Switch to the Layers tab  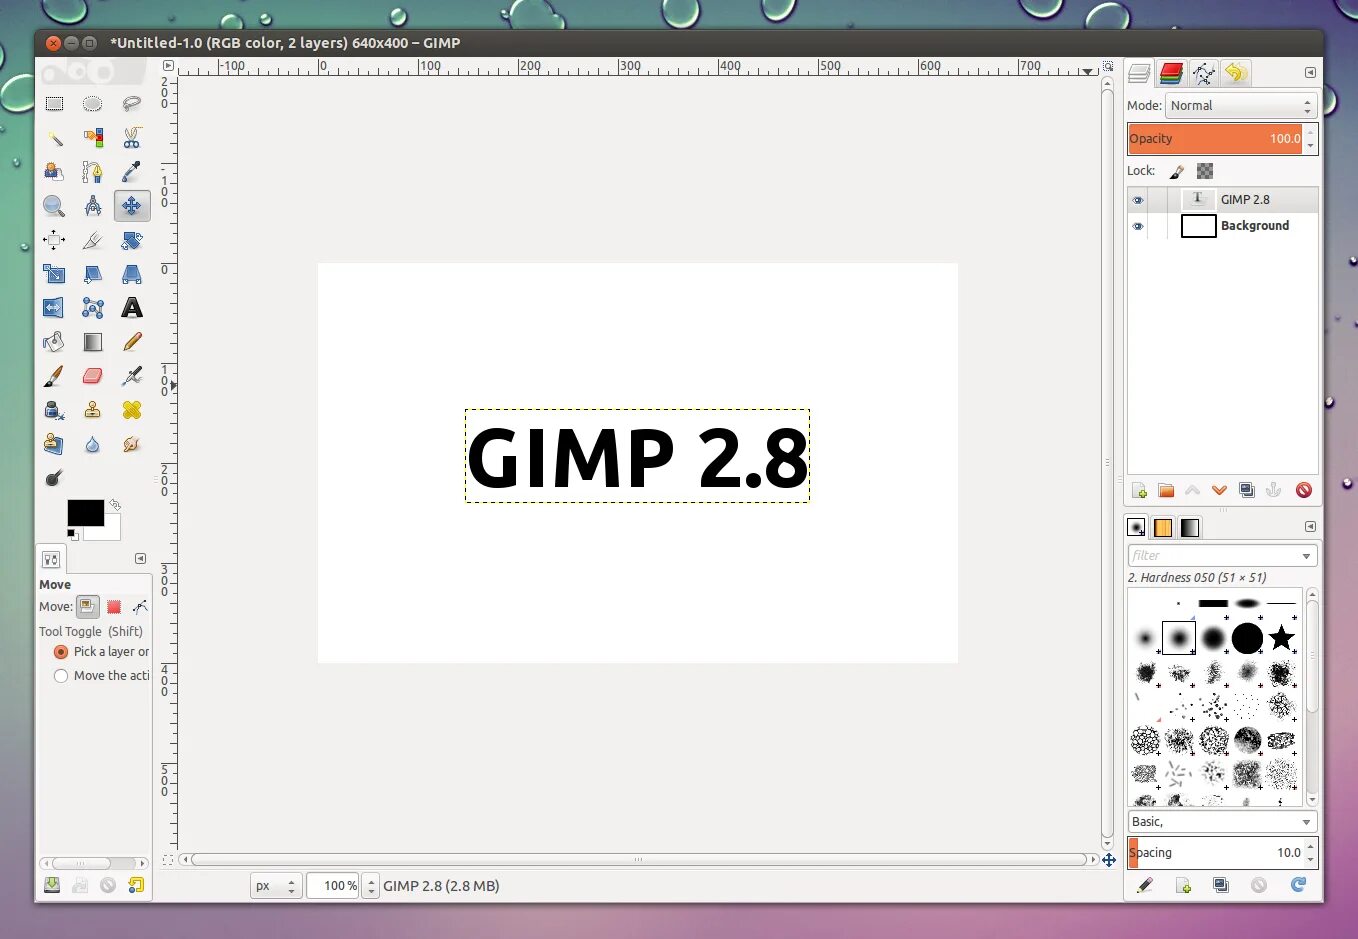(1139, 73)
